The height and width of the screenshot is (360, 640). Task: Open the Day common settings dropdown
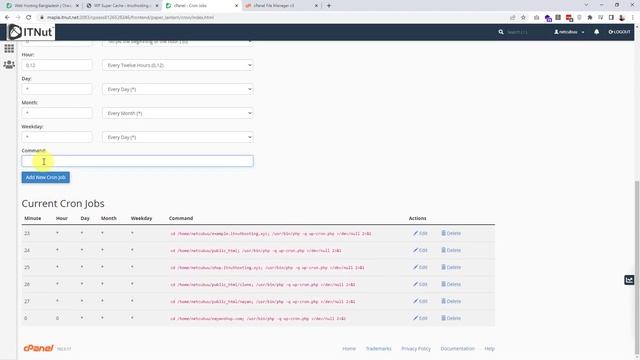click(x=178, y=89)
